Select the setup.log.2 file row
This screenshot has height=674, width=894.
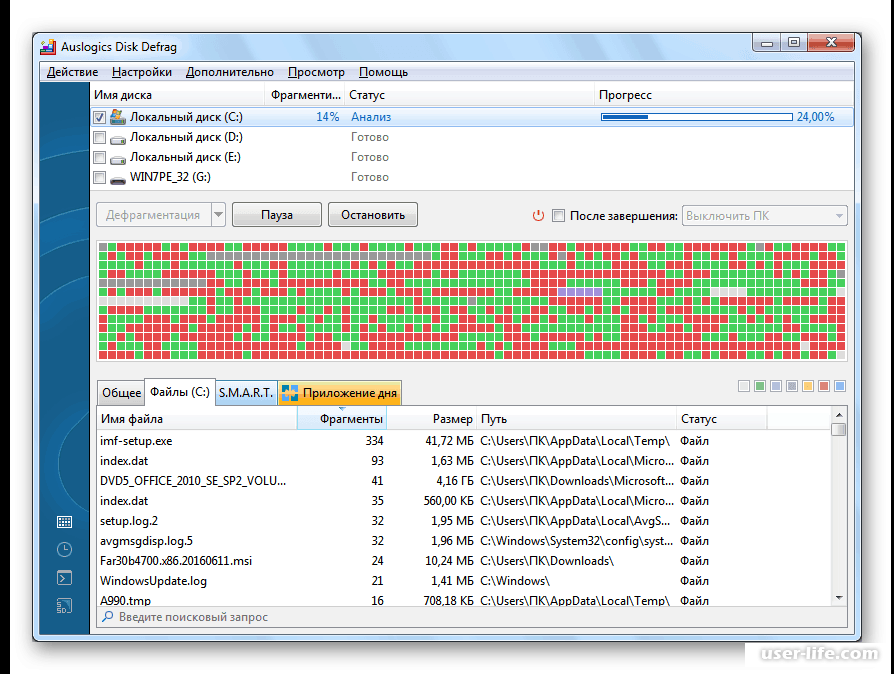click(x=464, y=521)
